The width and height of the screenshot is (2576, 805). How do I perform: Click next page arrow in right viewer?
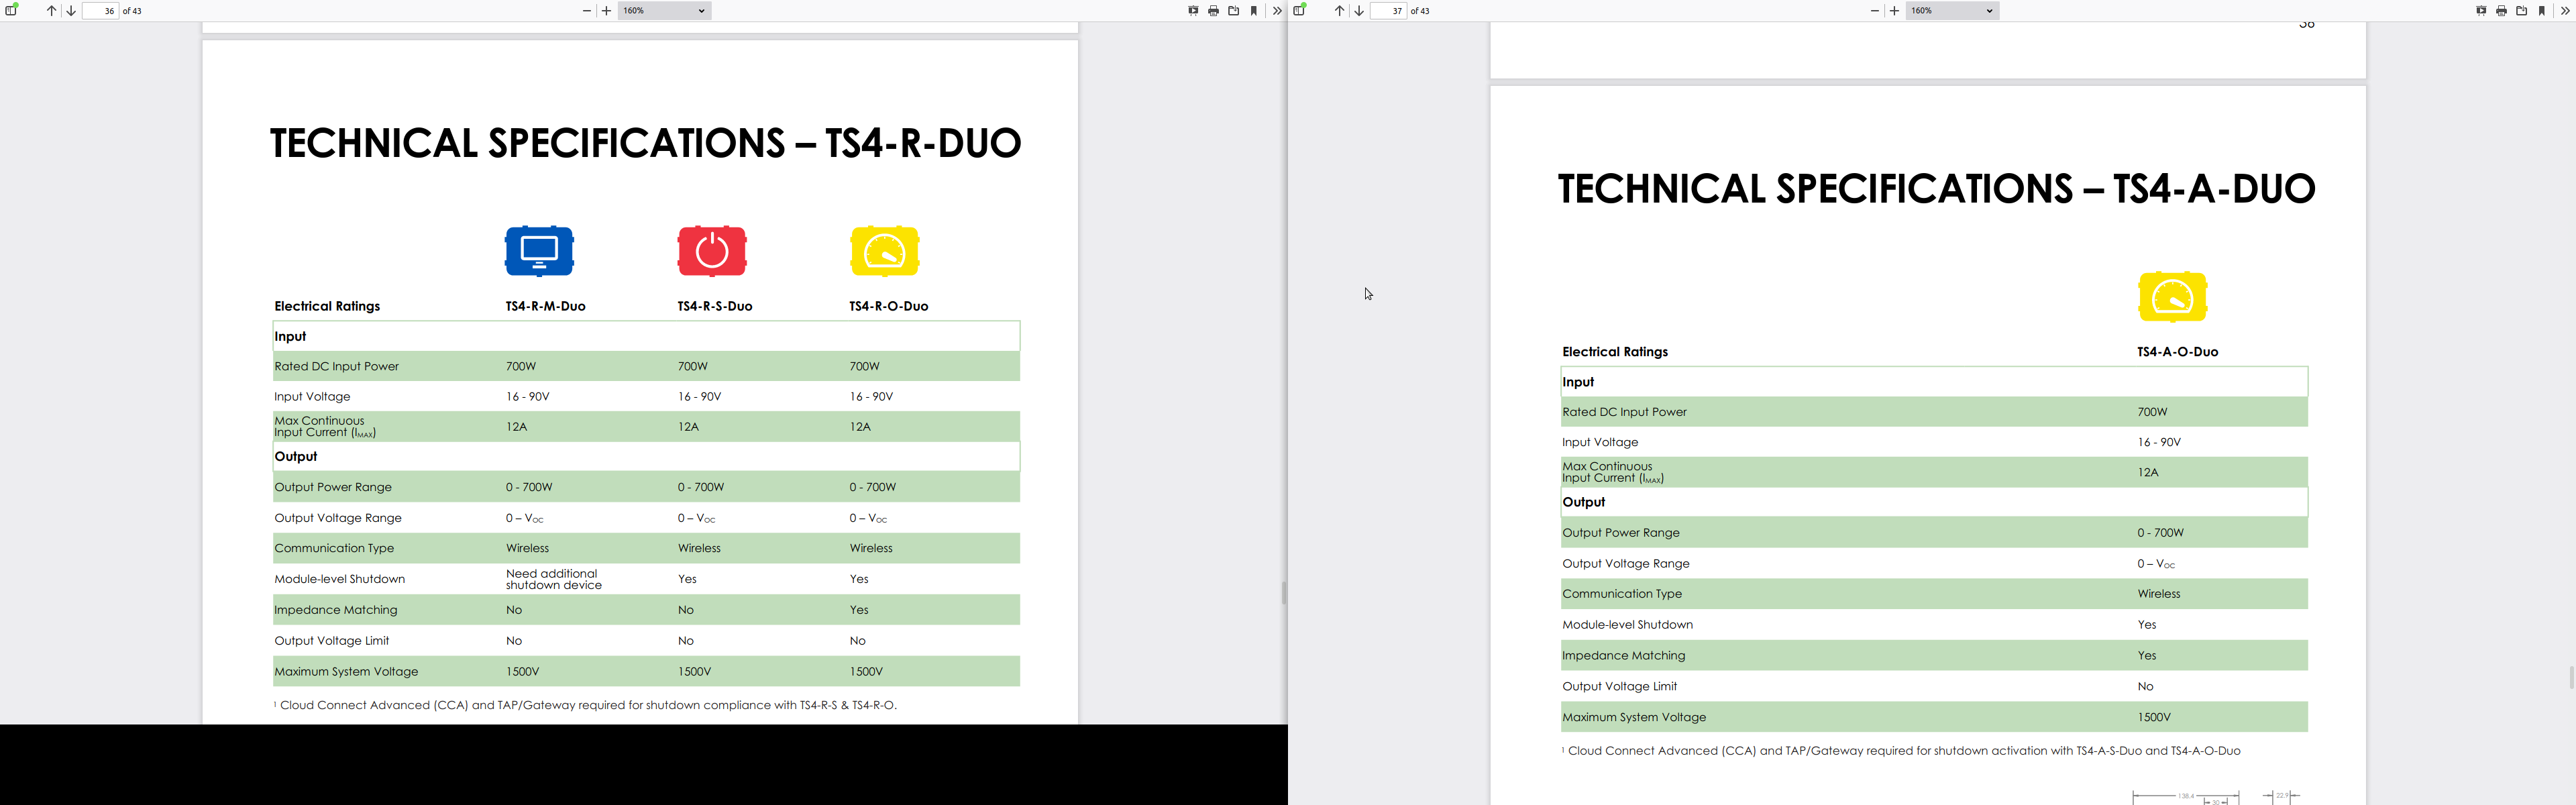click(x=1359, y=11)
